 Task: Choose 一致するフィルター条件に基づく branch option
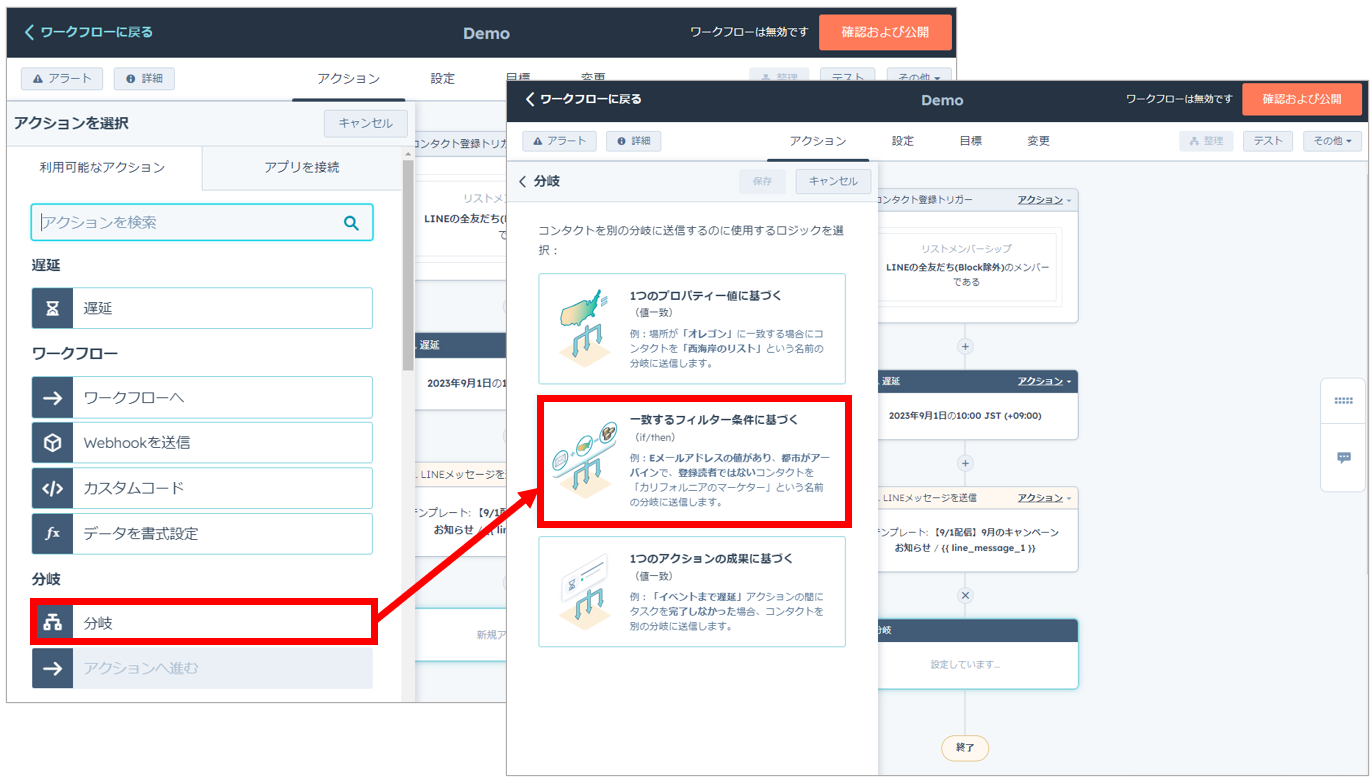pyautogui.click(x=694, y=461)
